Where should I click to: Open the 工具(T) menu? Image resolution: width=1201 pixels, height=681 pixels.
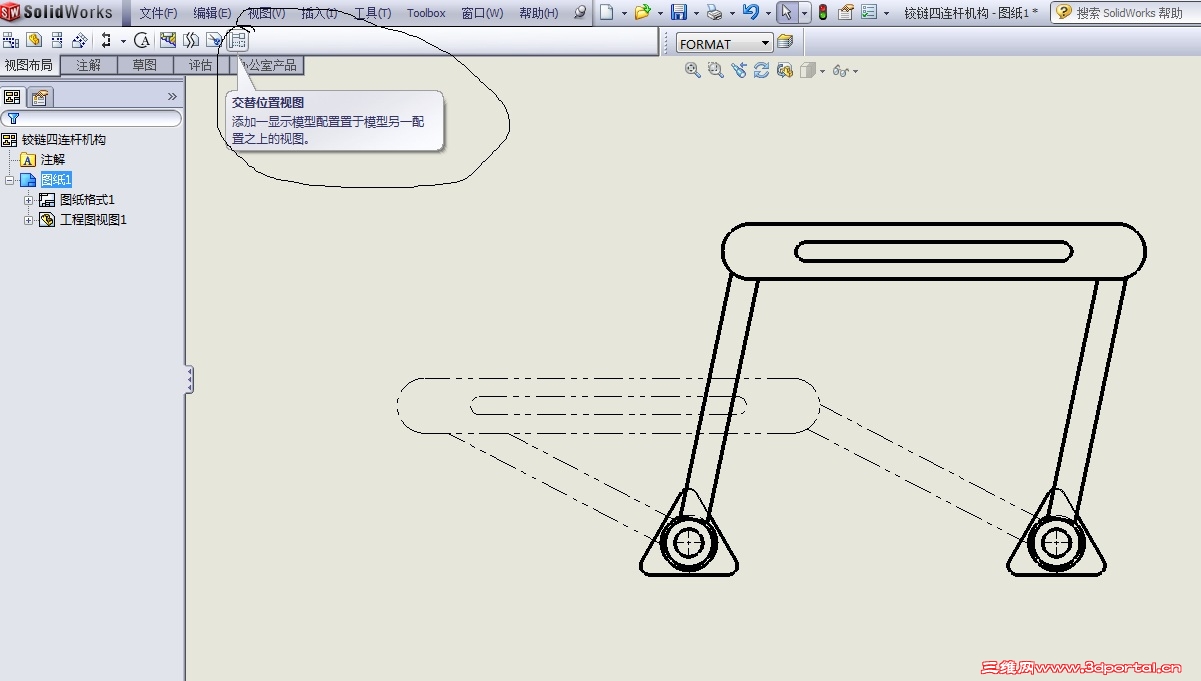tap(372, 13)
